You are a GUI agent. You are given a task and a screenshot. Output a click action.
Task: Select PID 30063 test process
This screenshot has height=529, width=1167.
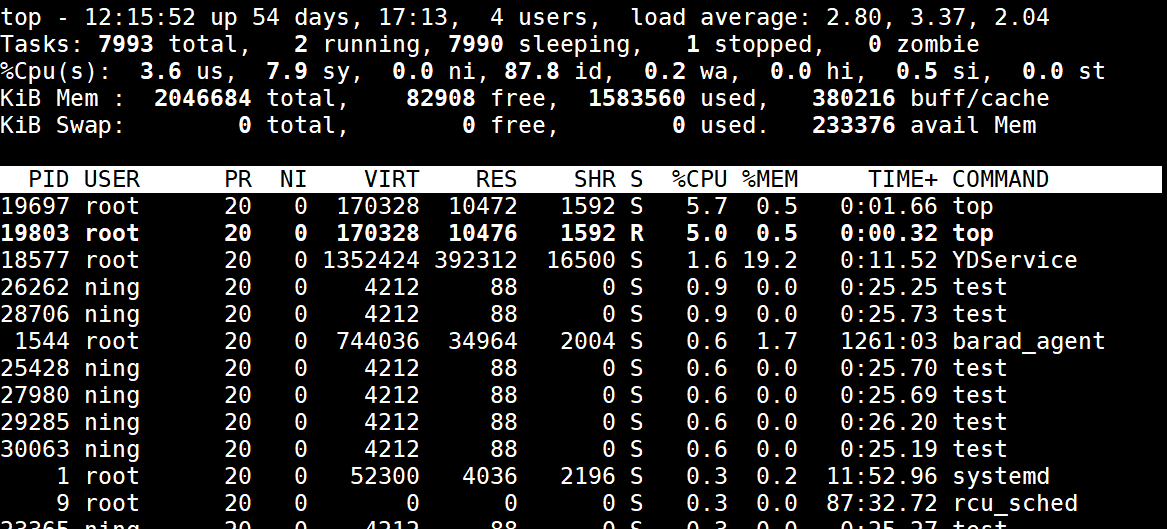point(35,449)
